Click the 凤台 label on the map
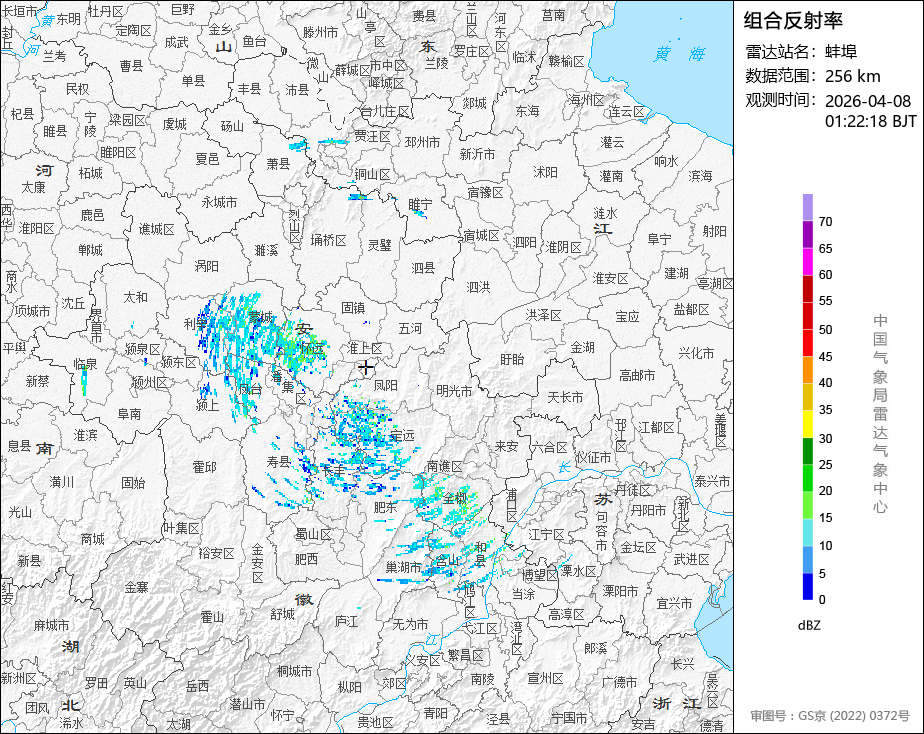 250,389
